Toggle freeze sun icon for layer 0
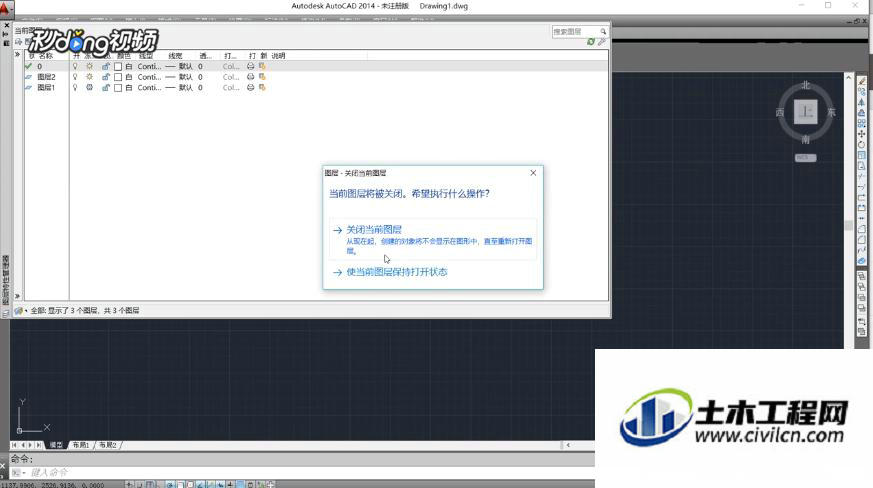Screen dimensions: 873x488 (x=89, y=66)
